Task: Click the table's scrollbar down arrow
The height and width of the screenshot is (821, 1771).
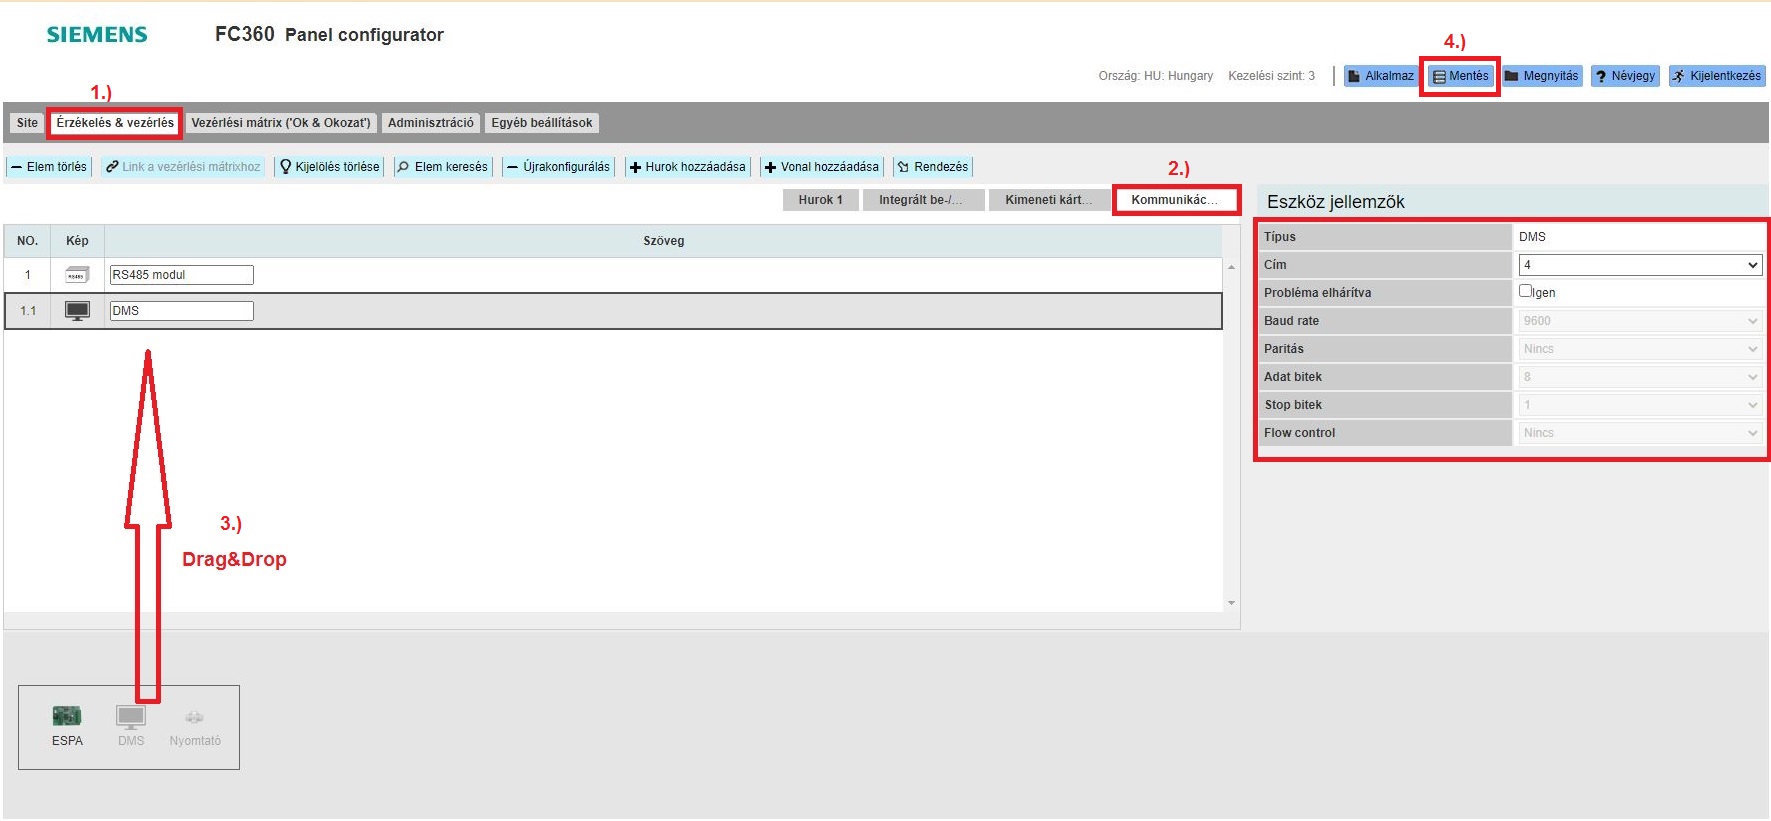Action: (1231, 603)
